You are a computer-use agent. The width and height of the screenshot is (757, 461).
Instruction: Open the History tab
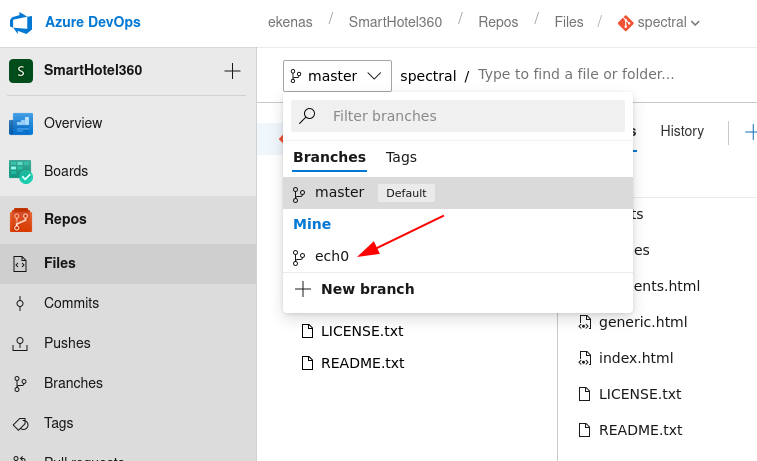pyautogui.click(x=681, y=131)
